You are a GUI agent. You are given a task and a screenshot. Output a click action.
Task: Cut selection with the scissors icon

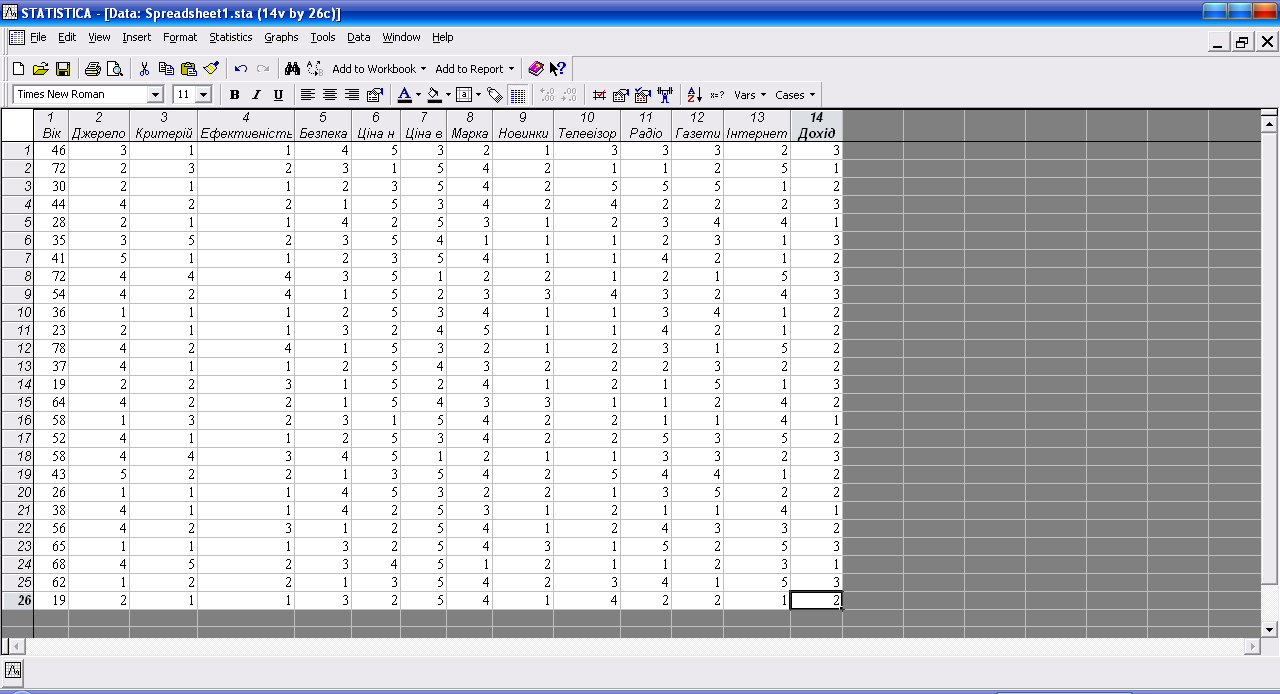144,69
